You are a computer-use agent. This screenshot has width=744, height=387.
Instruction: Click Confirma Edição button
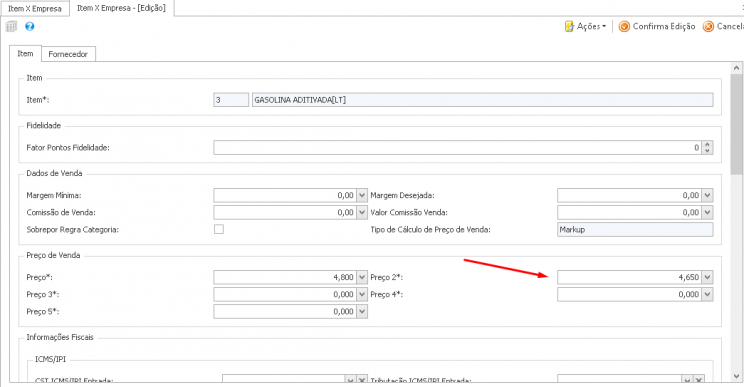tap(657, 27)
